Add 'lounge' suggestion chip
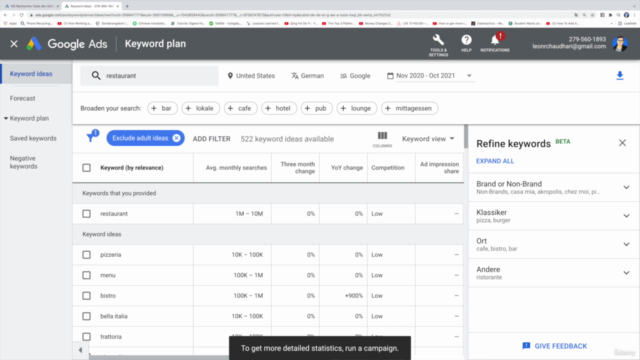 pyautogui.click(x=356, y=108)
